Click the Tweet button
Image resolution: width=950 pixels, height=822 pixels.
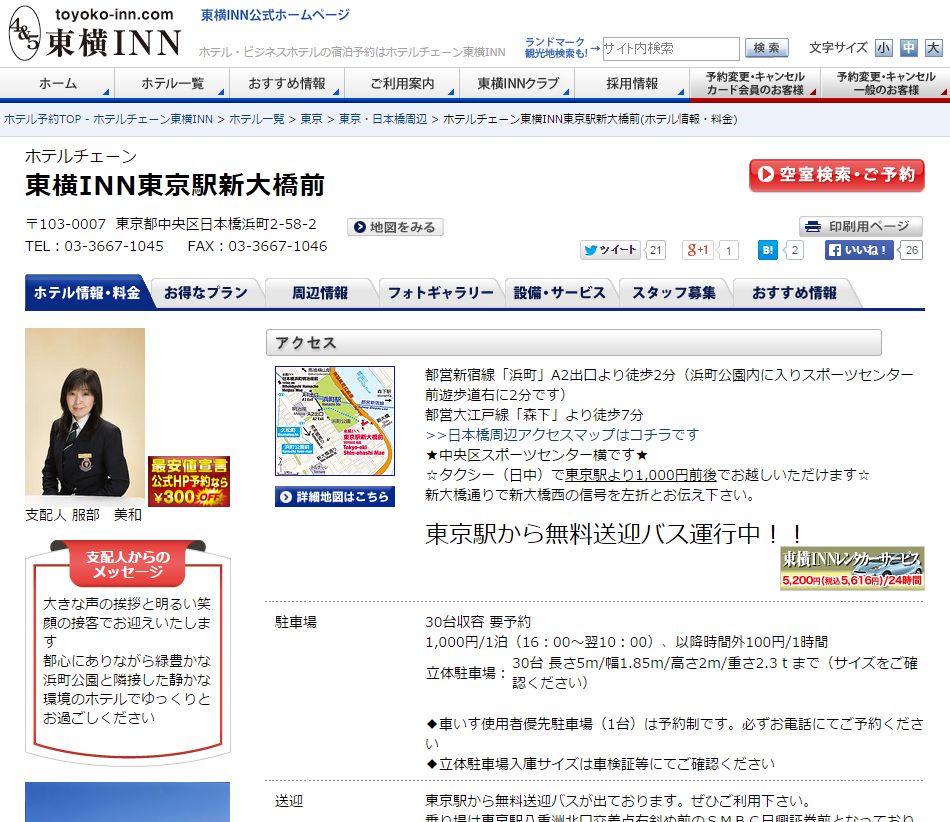(x=610, y=250)
